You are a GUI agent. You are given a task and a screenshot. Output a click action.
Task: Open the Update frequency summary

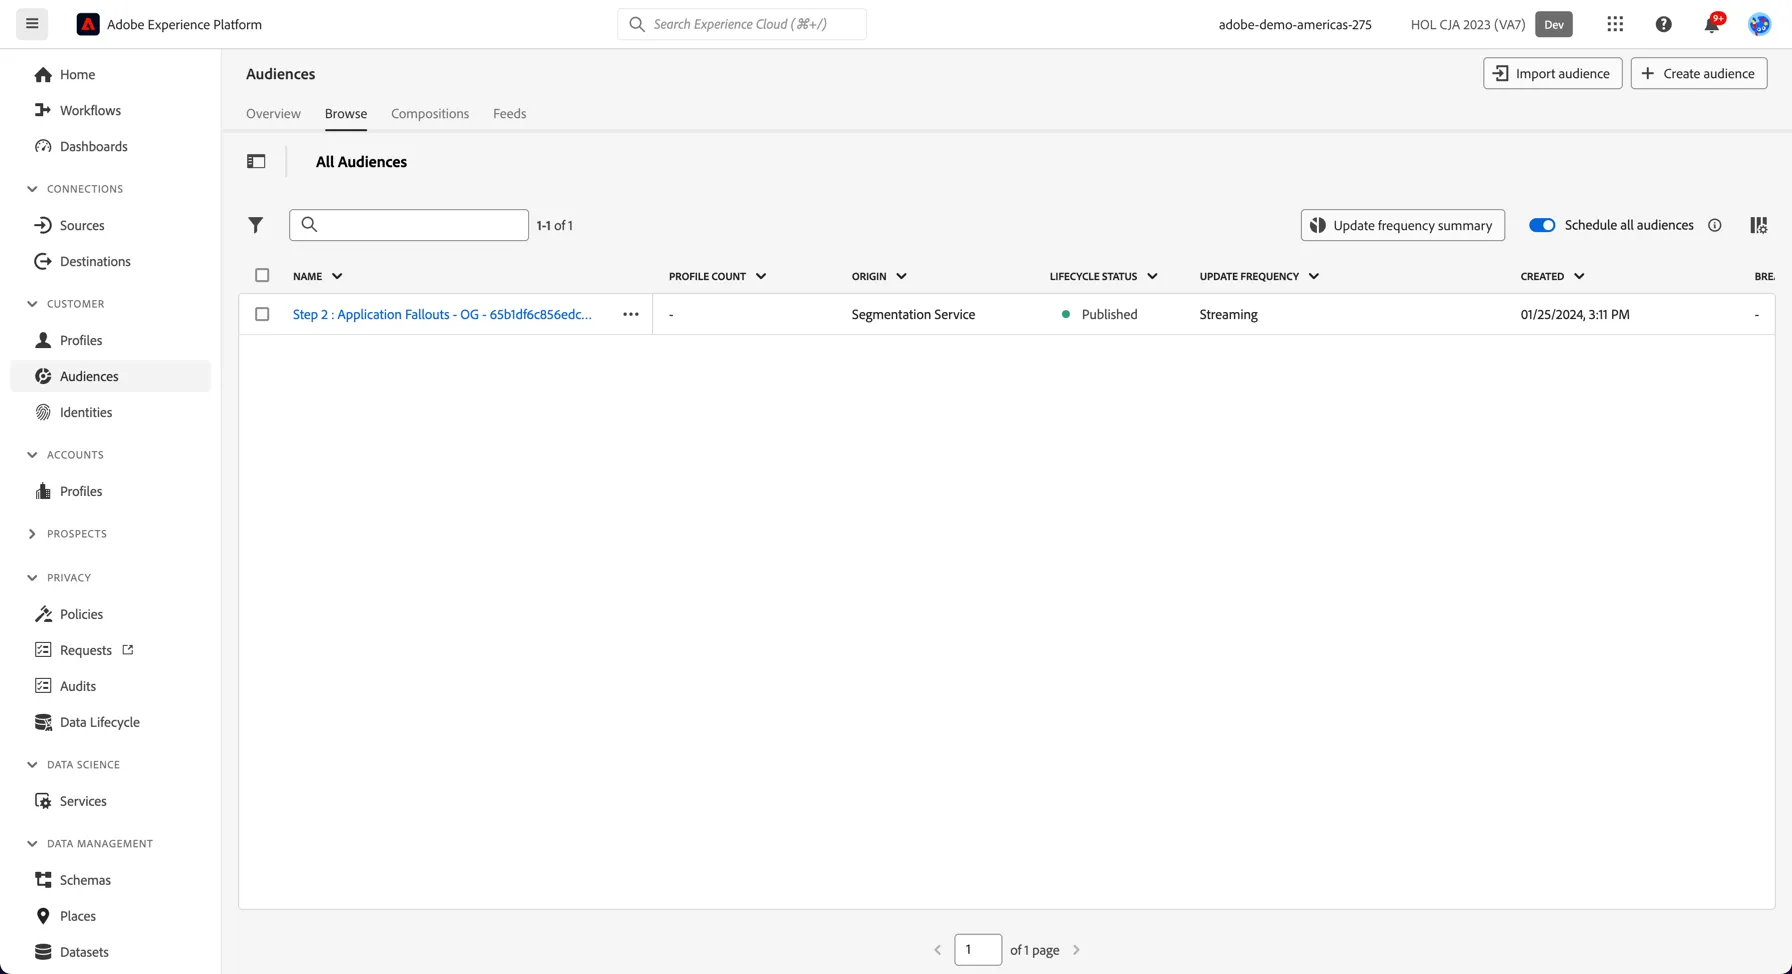point(1402,225)
